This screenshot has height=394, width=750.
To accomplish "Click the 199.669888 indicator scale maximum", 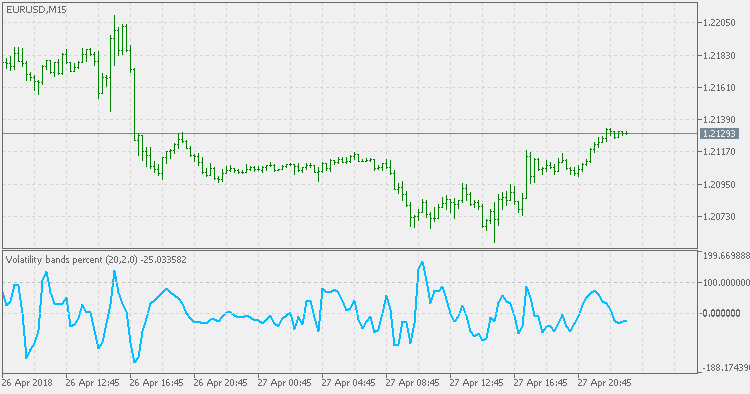I will [x=726, y=256].
